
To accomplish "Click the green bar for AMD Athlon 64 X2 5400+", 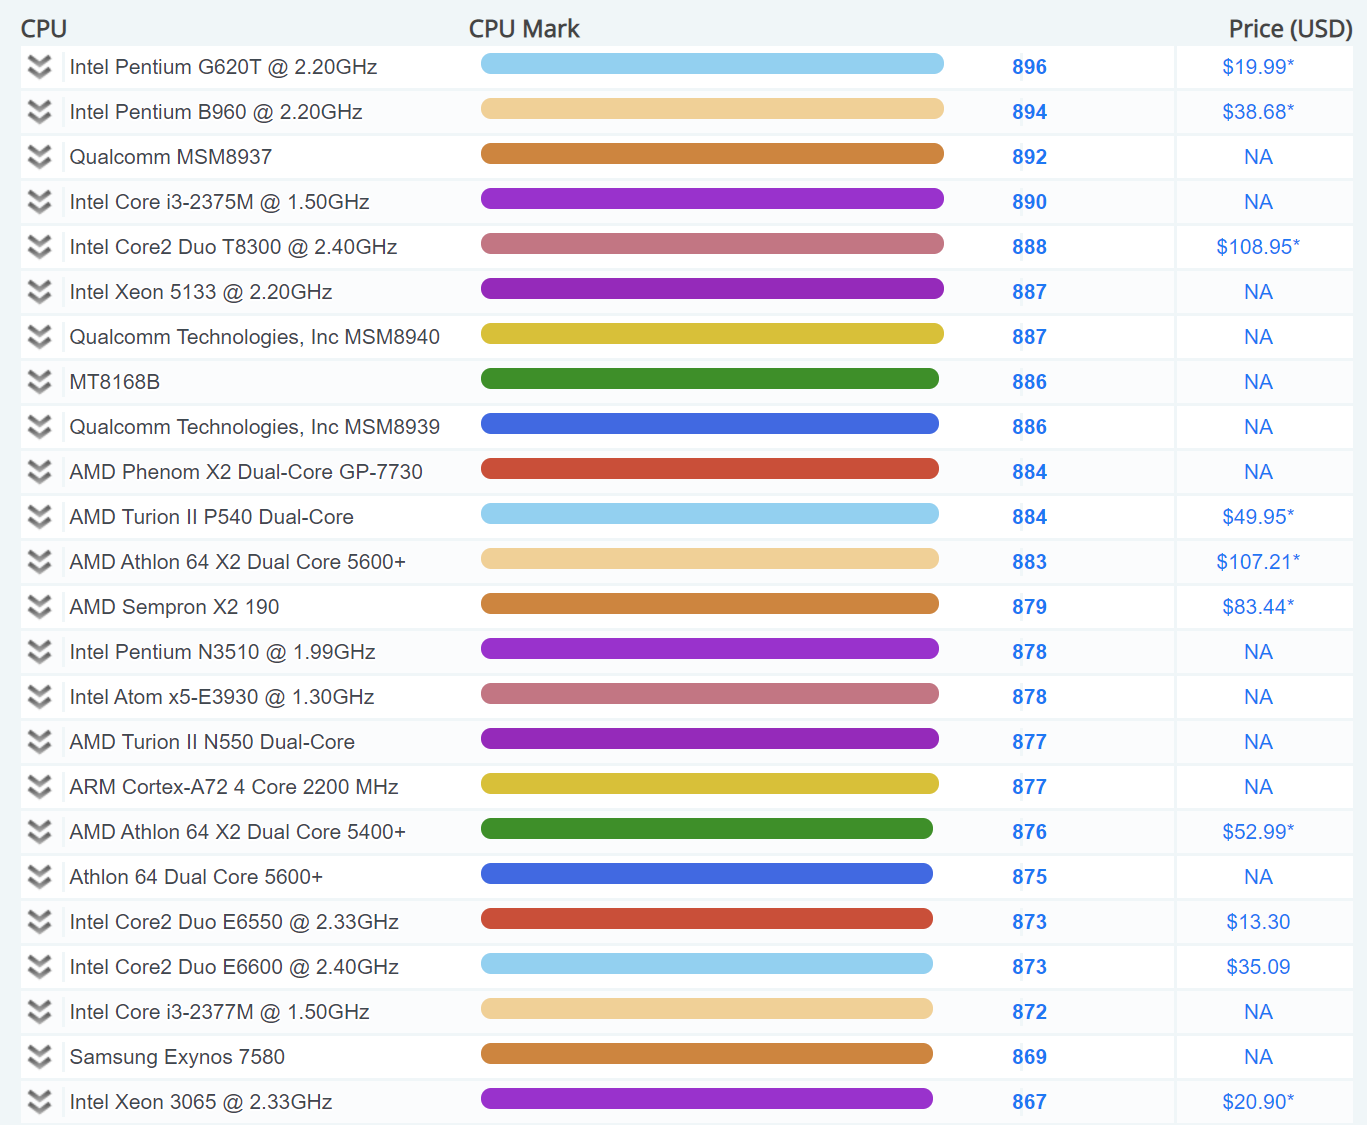I will click(706, 829).
